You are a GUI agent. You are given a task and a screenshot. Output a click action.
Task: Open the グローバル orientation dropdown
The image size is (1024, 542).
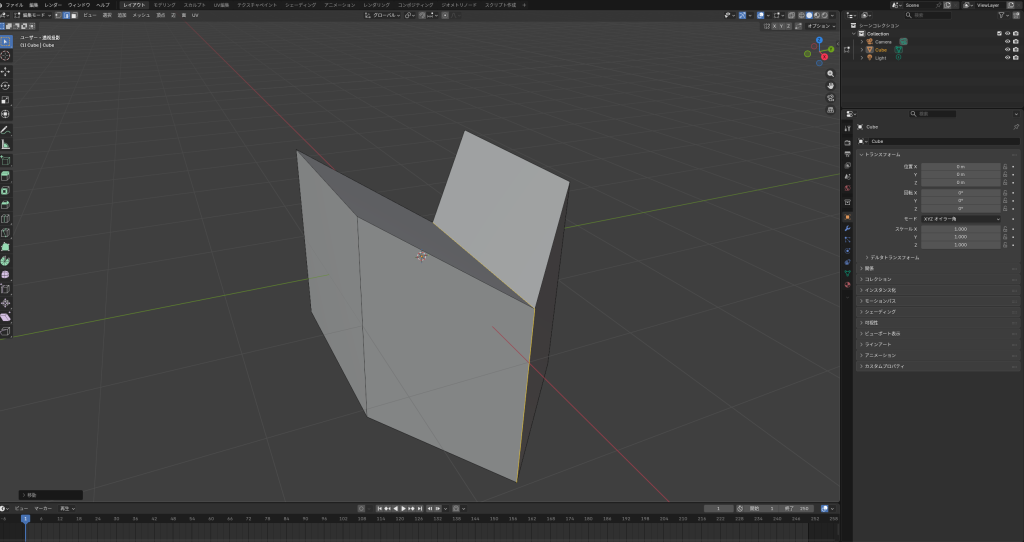coord(384,15)
